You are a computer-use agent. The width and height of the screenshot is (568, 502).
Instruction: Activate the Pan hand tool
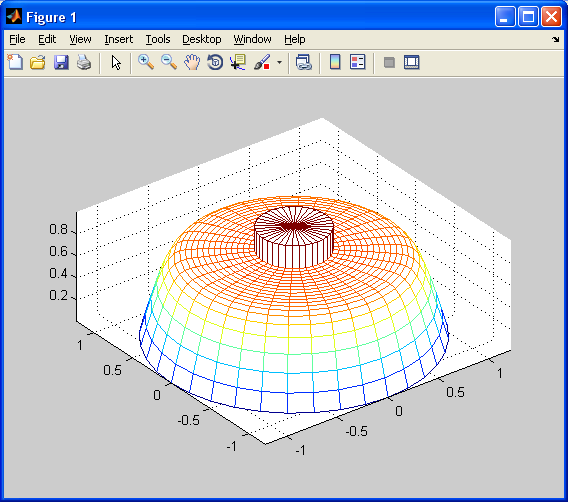[192, 63]
